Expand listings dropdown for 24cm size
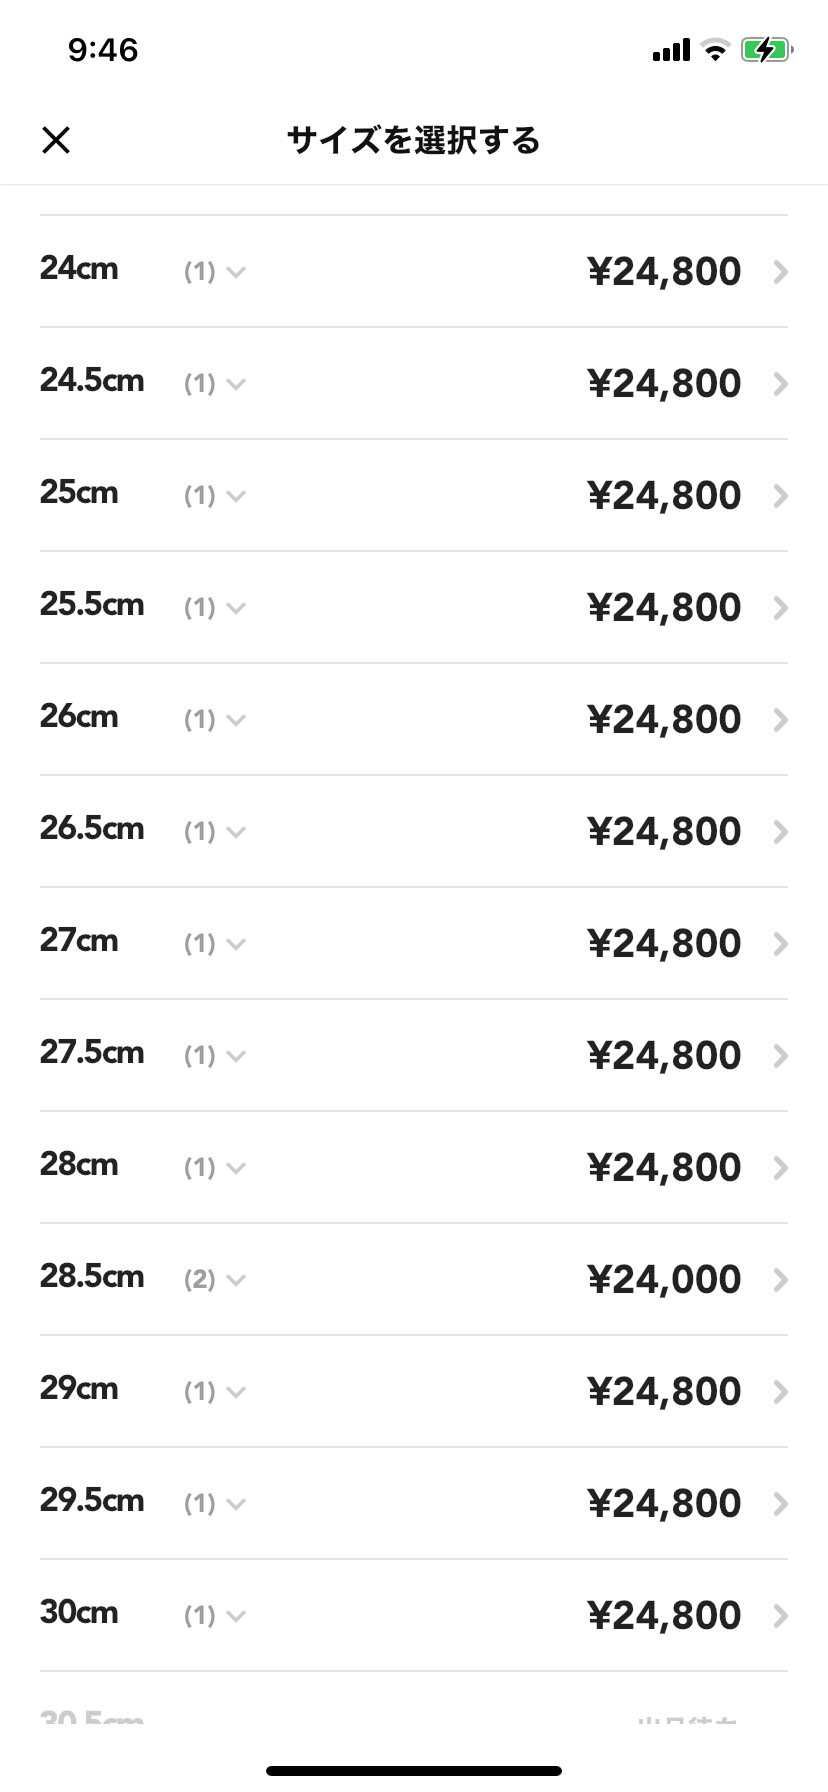Viewport: 828px width, 1792px height. [215, 271]
